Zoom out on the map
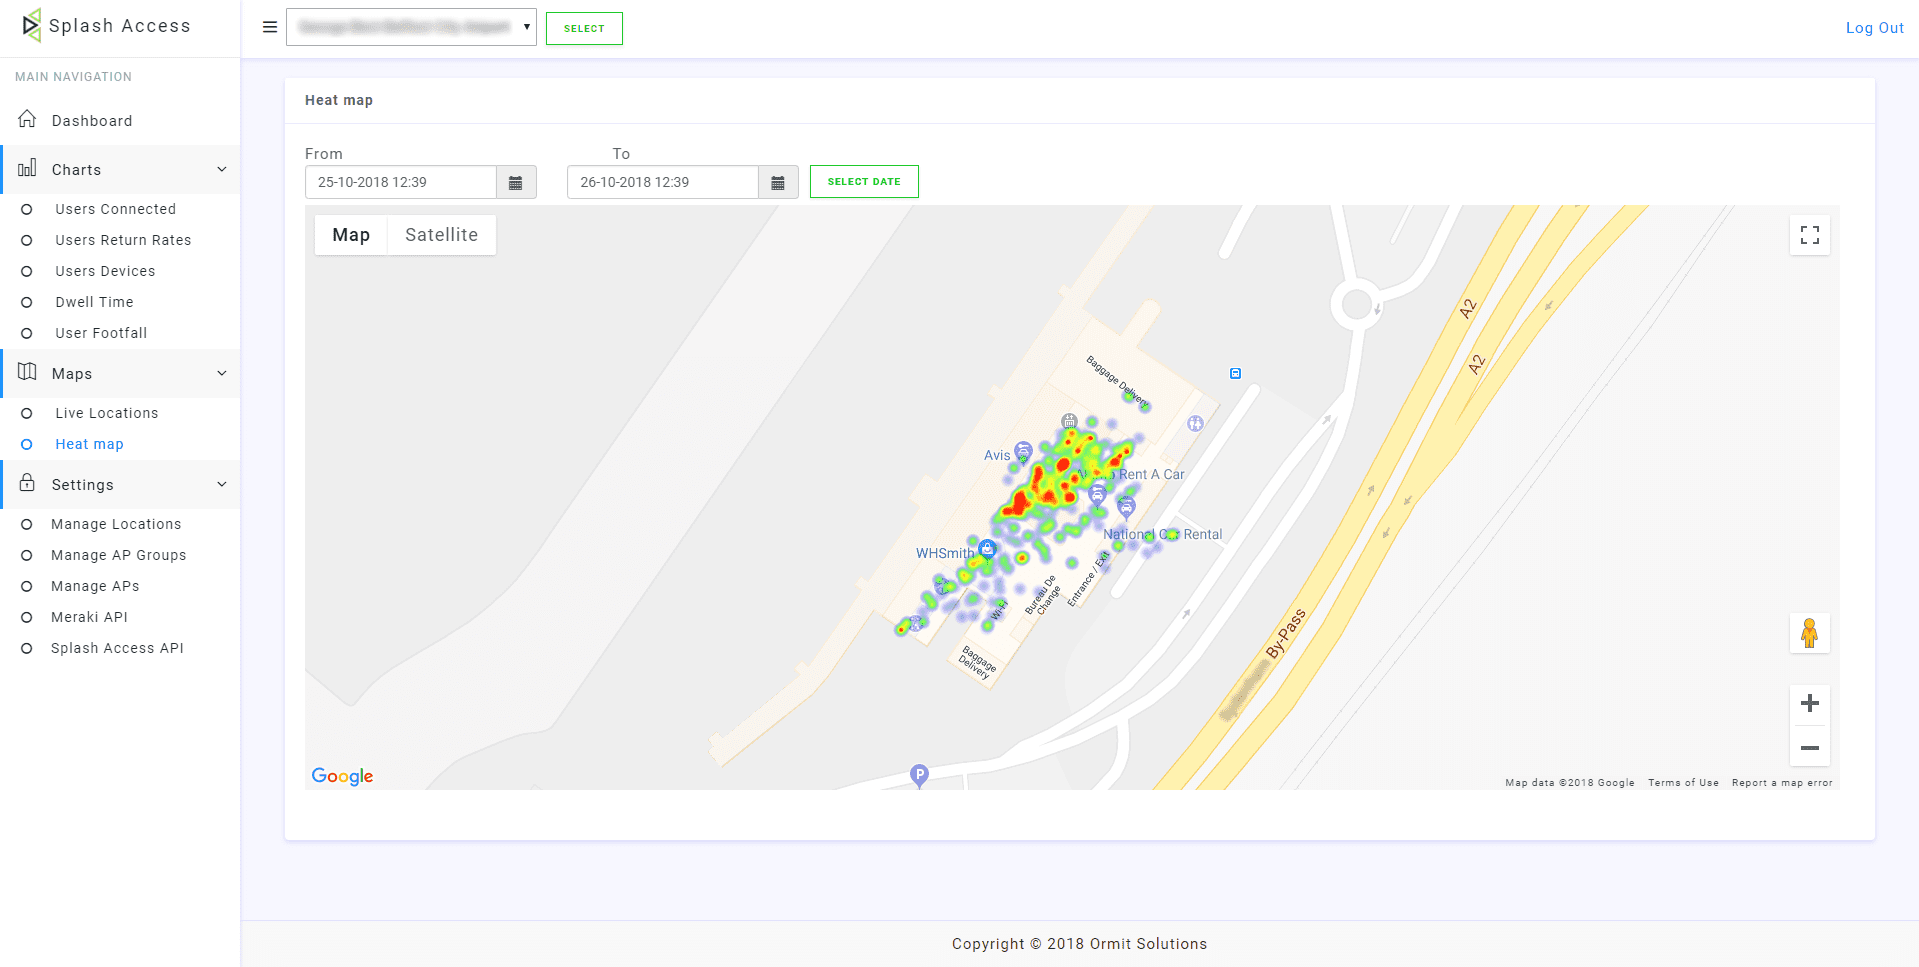The image size is (1919, 967). [1809, 748]
